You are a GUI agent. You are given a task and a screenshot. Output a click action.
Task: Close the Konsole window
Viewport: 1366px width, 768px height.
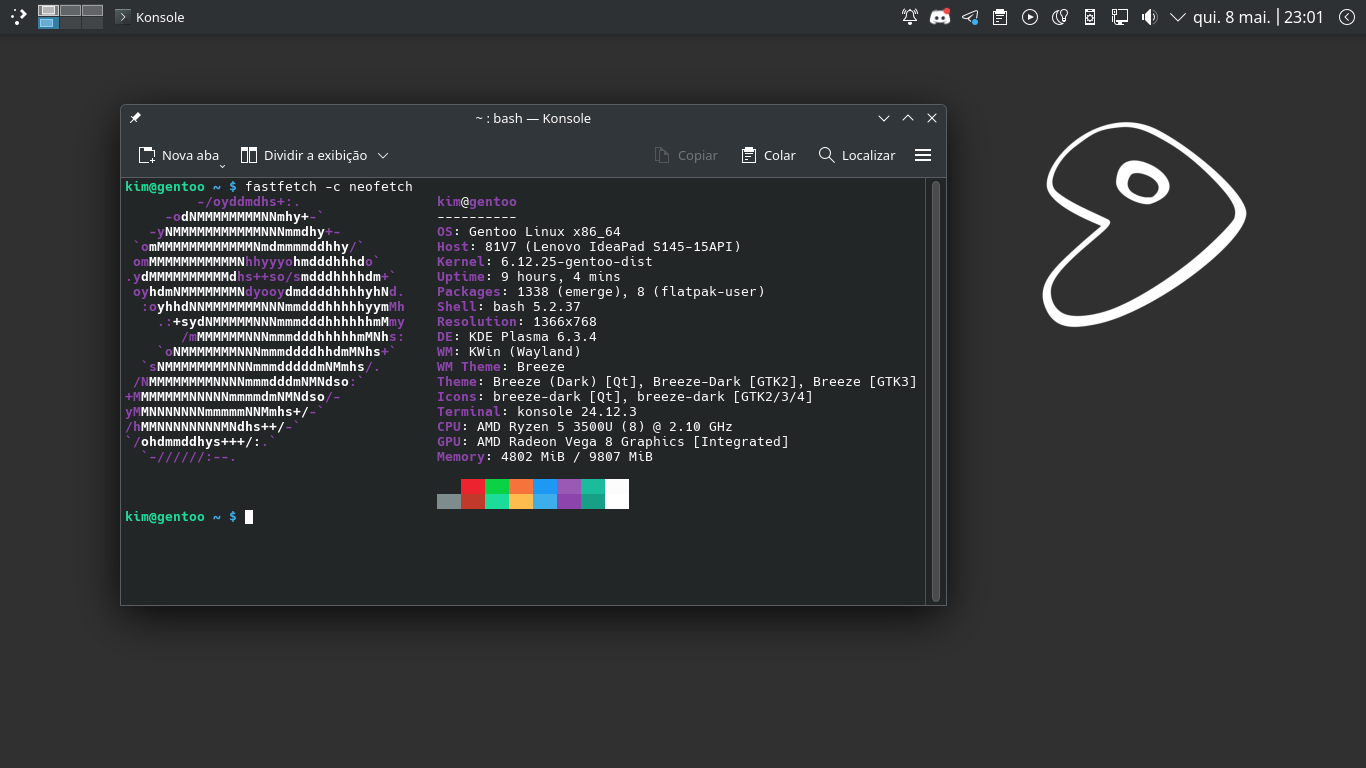pos(932,118)
